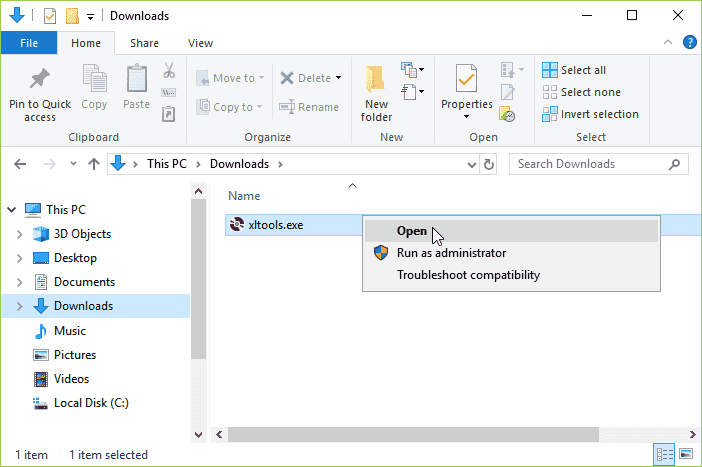Image resolution: width=702 pixels, height=467 pixels.
Task: Refresh the Downloads folder view
Action: click(488, 164)
